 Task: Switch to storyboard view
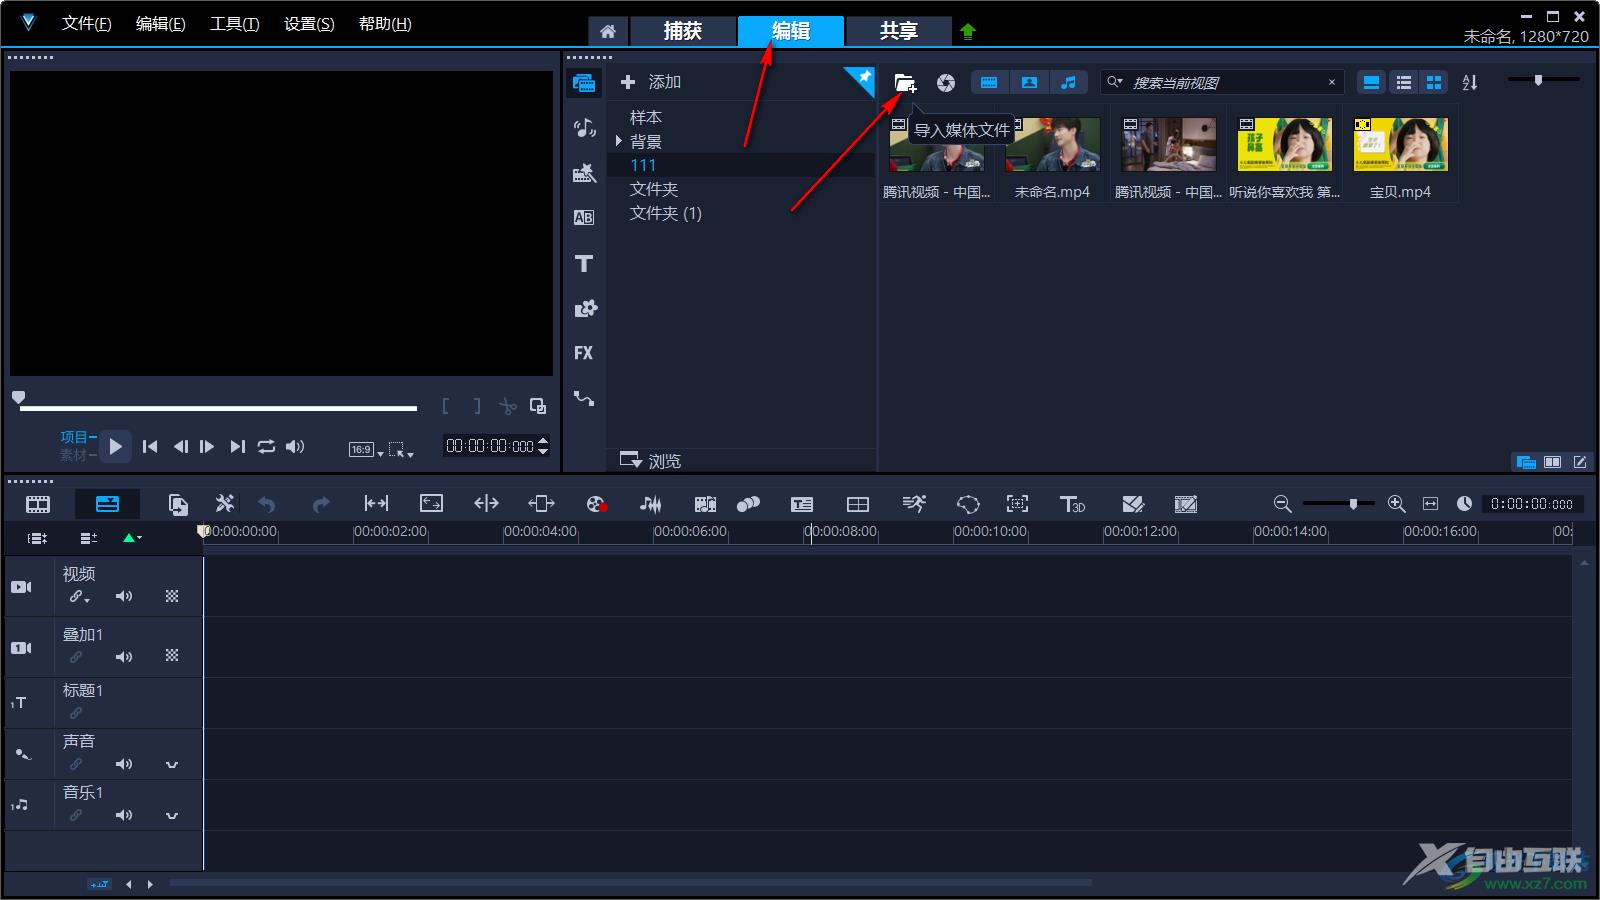click(x=38, y=504)
